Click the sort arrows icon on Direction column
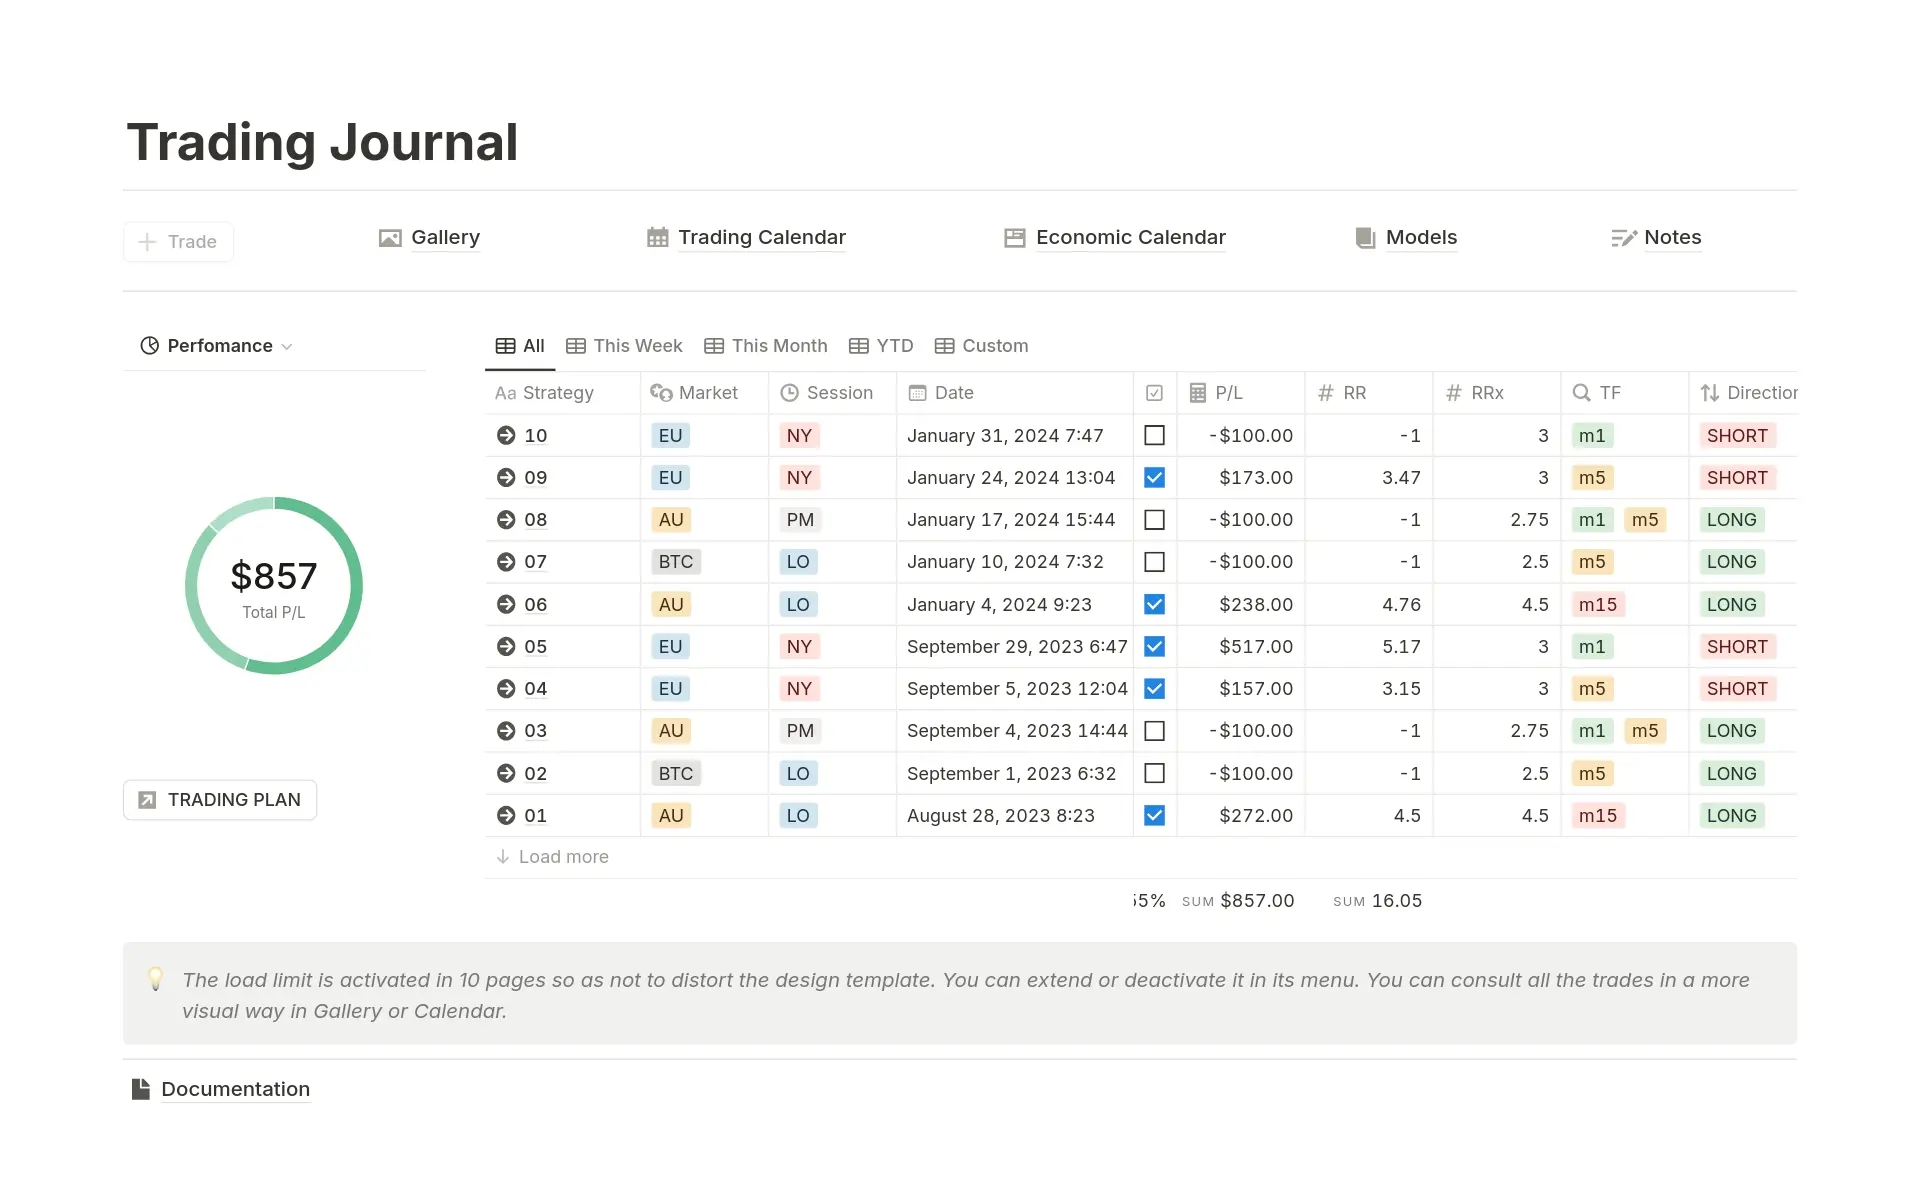Screen dimensions: 1920x1199 coord(1709,392)
